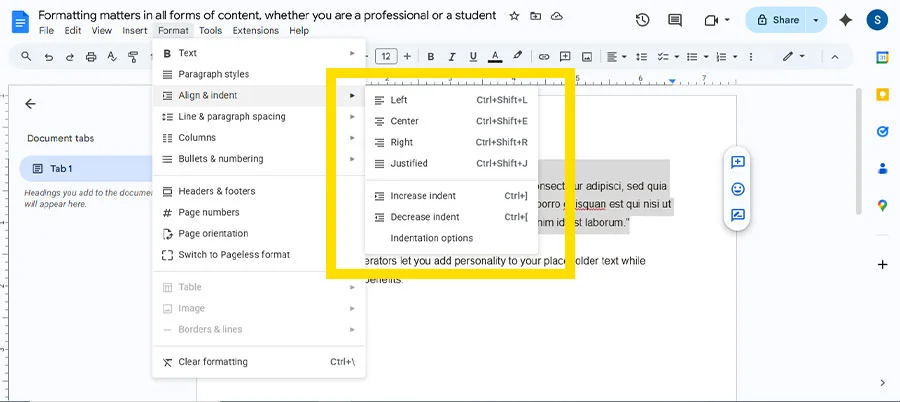The height and width of the screenshot is (402, 900).
Task: Expand the Columns submenu
Action: pyautogui.click(x=259, y=138)
